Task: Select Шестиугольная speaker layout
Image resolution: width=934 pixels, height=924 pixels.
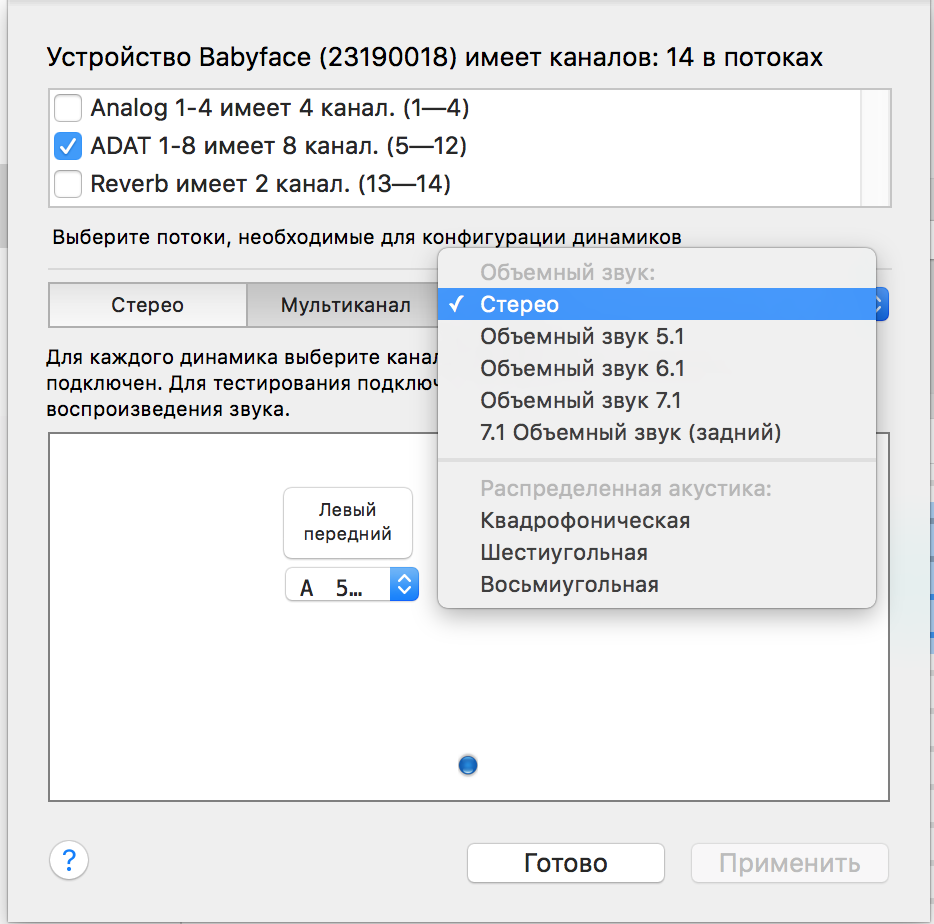Action: coord(656,553)
